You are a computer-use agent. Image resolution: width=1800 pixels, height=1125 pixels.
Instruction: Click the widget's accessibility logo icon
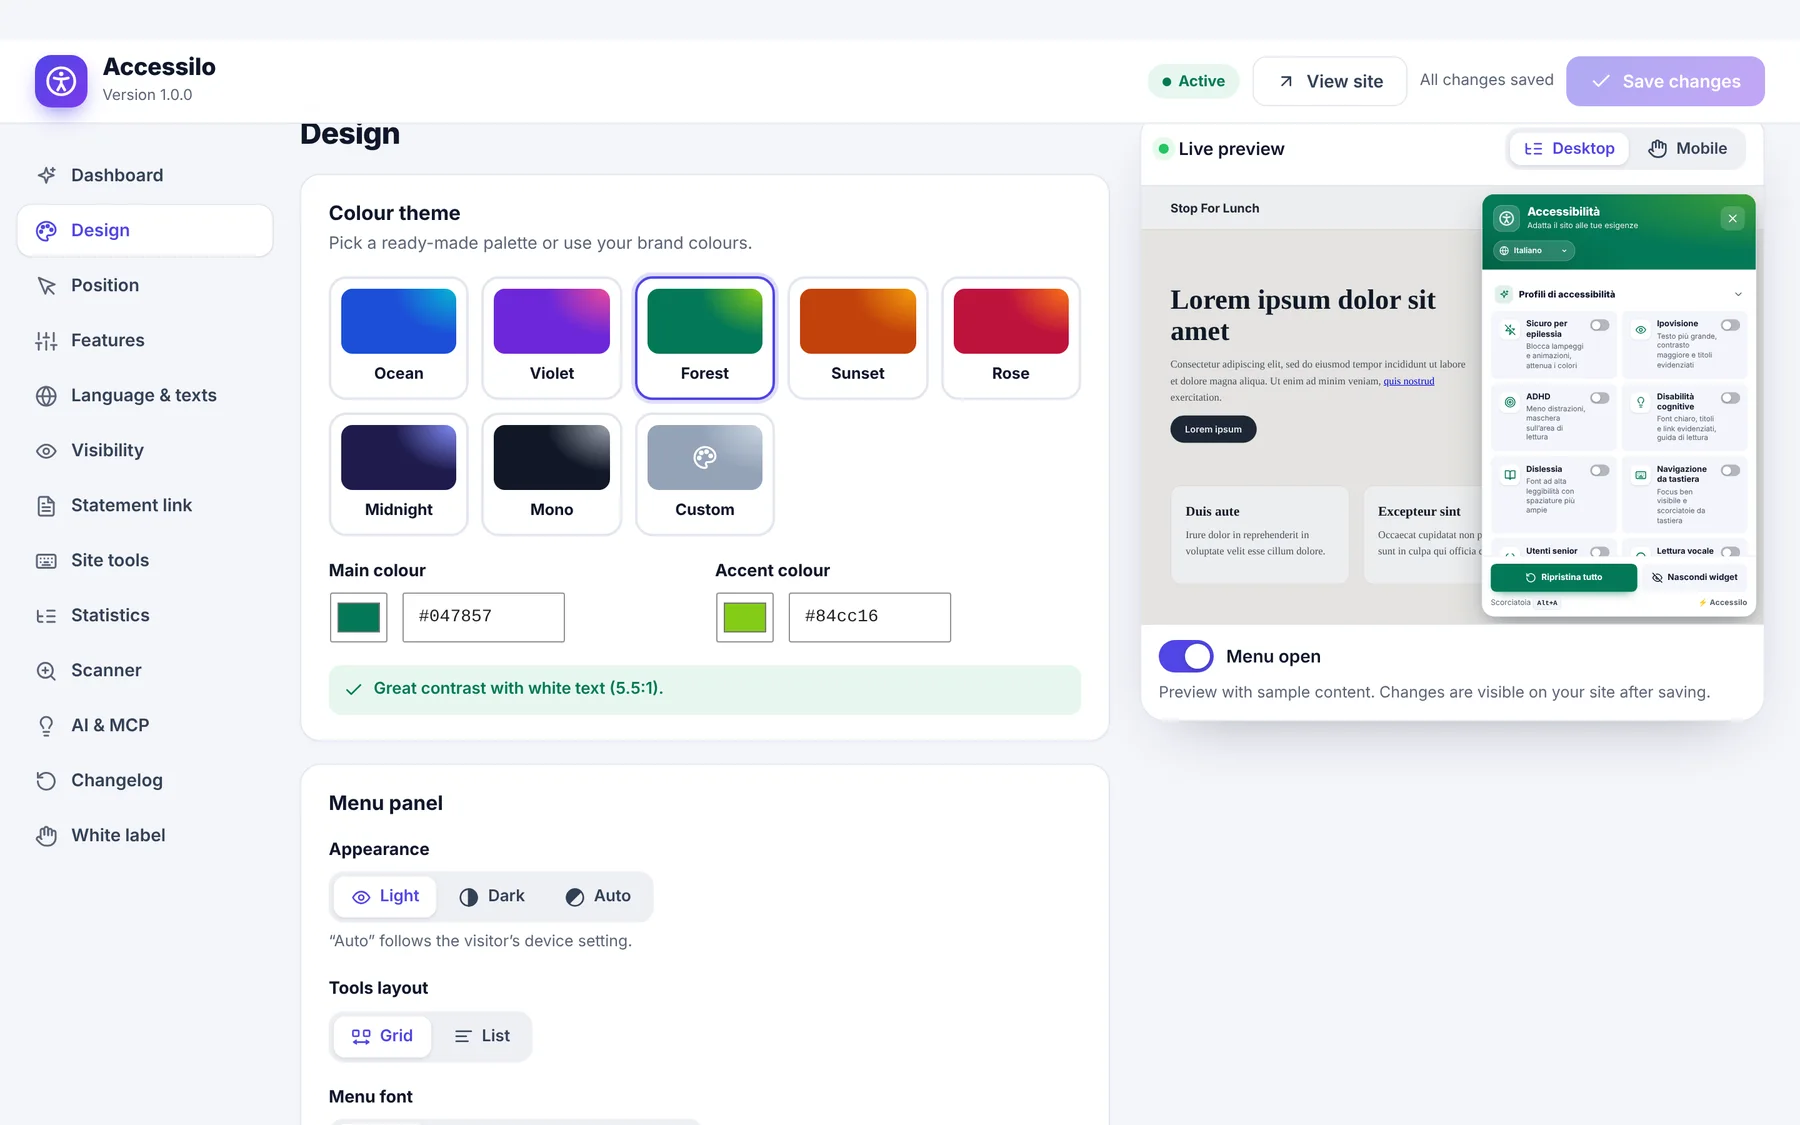tap(1507, 218)
